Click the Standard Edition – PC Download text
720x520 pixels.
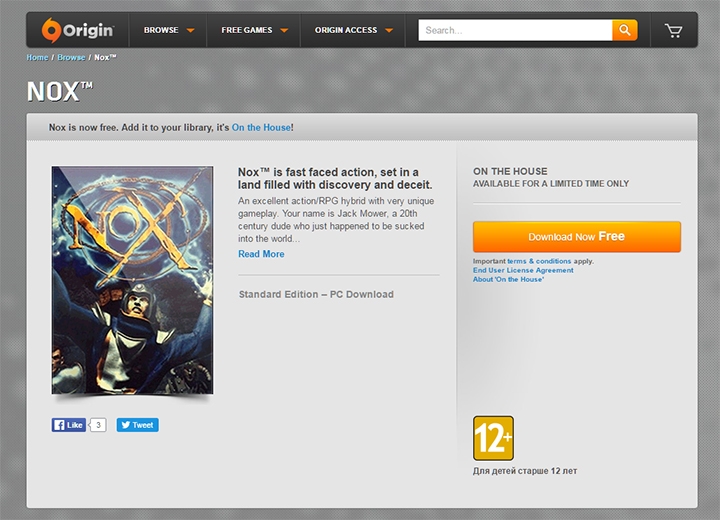coord(316,294)
